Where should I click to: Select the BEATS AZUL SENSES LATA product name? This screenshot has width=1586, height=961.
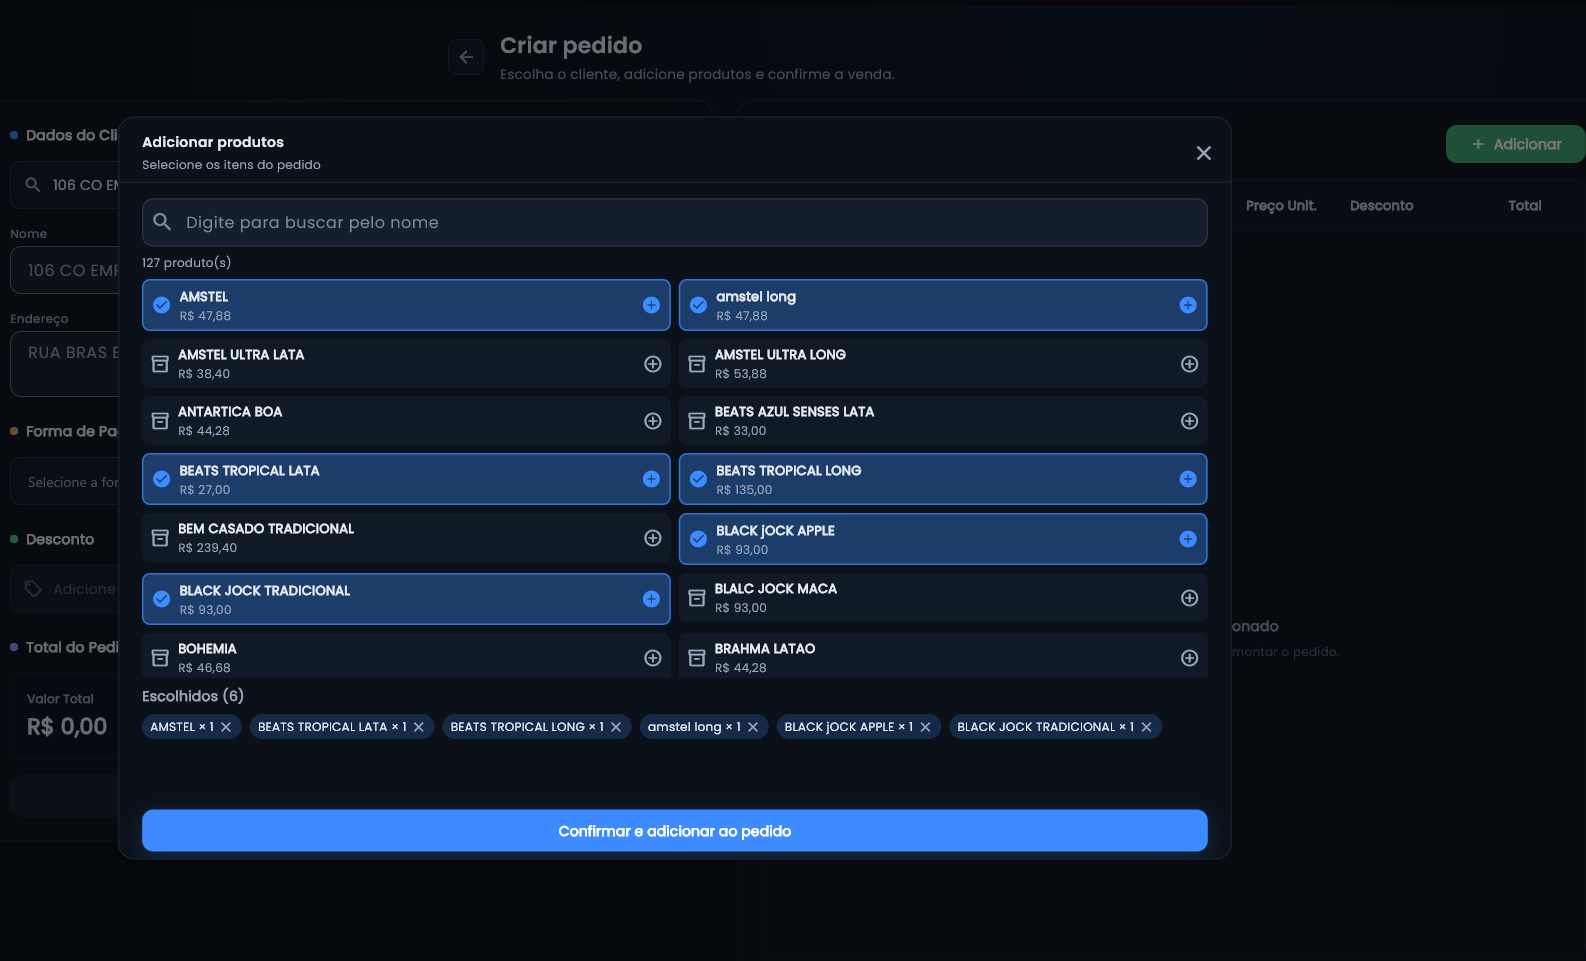794,412
